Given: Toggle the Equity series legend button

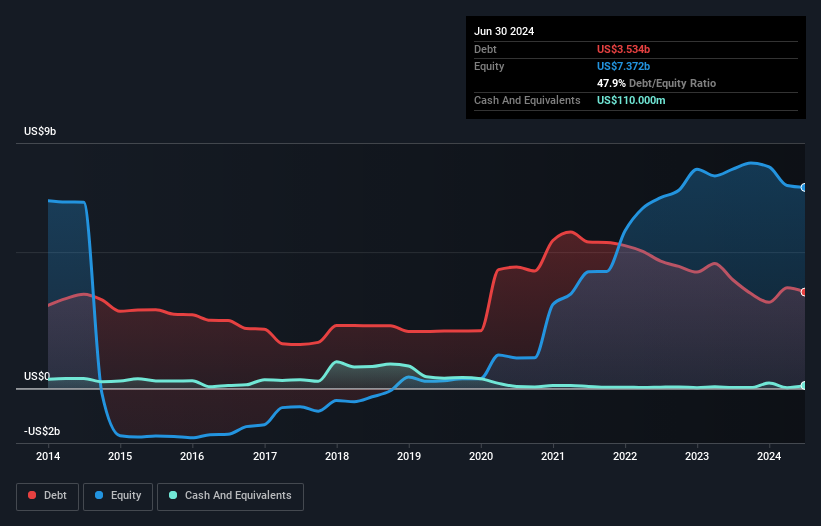Looking at the screenshot, I should coord(118,496).
